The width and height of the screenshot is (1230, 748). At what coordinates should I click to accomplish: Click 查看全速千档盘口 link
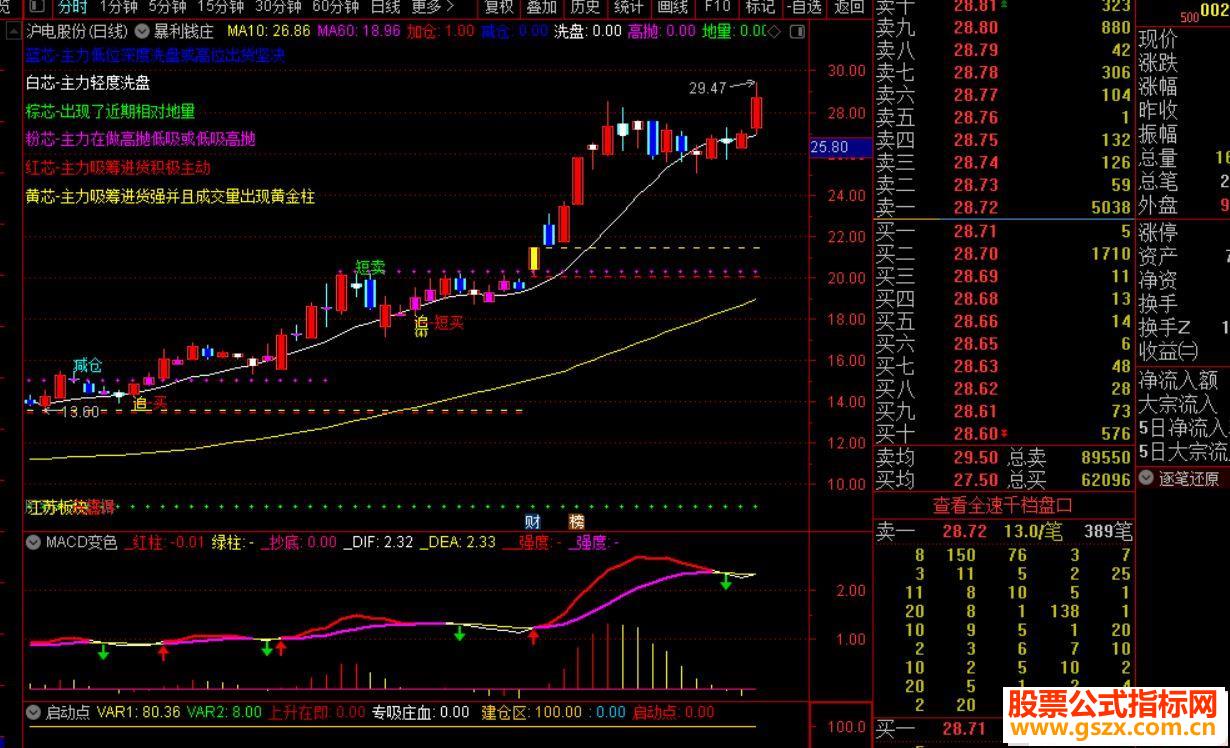click(1002, 505)
